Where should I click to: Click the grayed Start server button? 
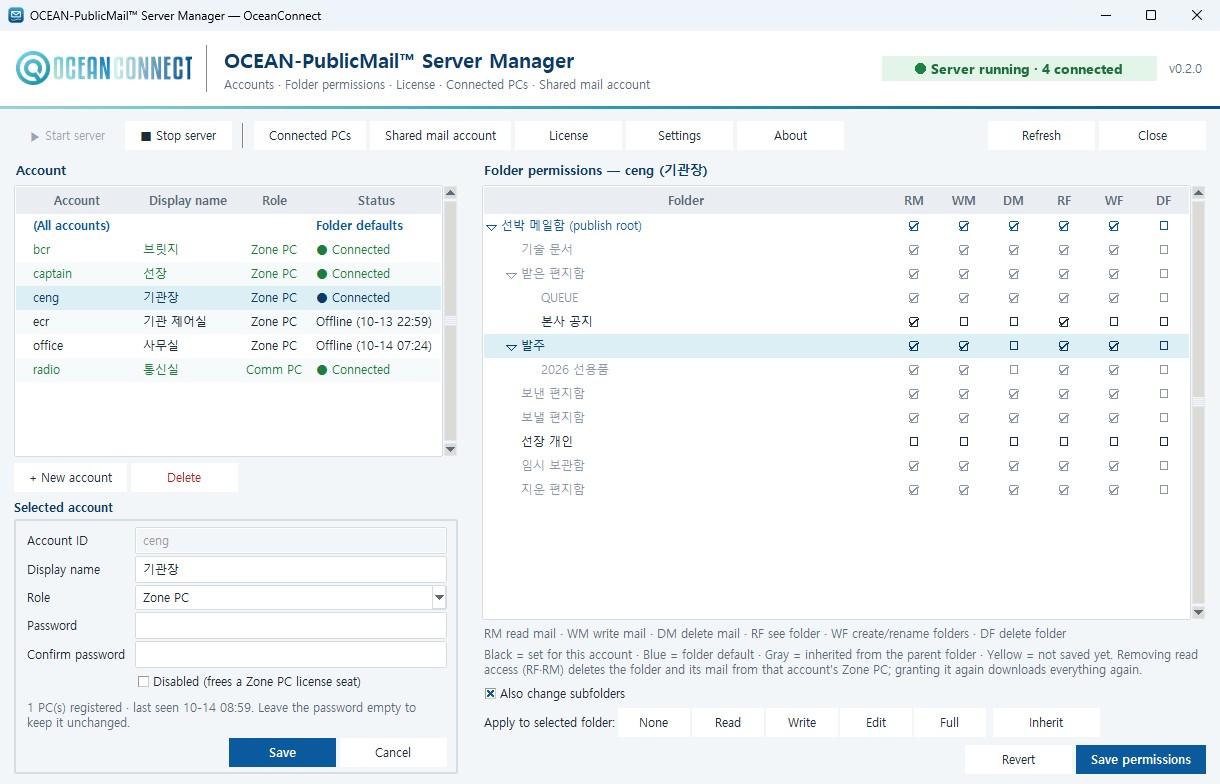(x=68, y=136)
